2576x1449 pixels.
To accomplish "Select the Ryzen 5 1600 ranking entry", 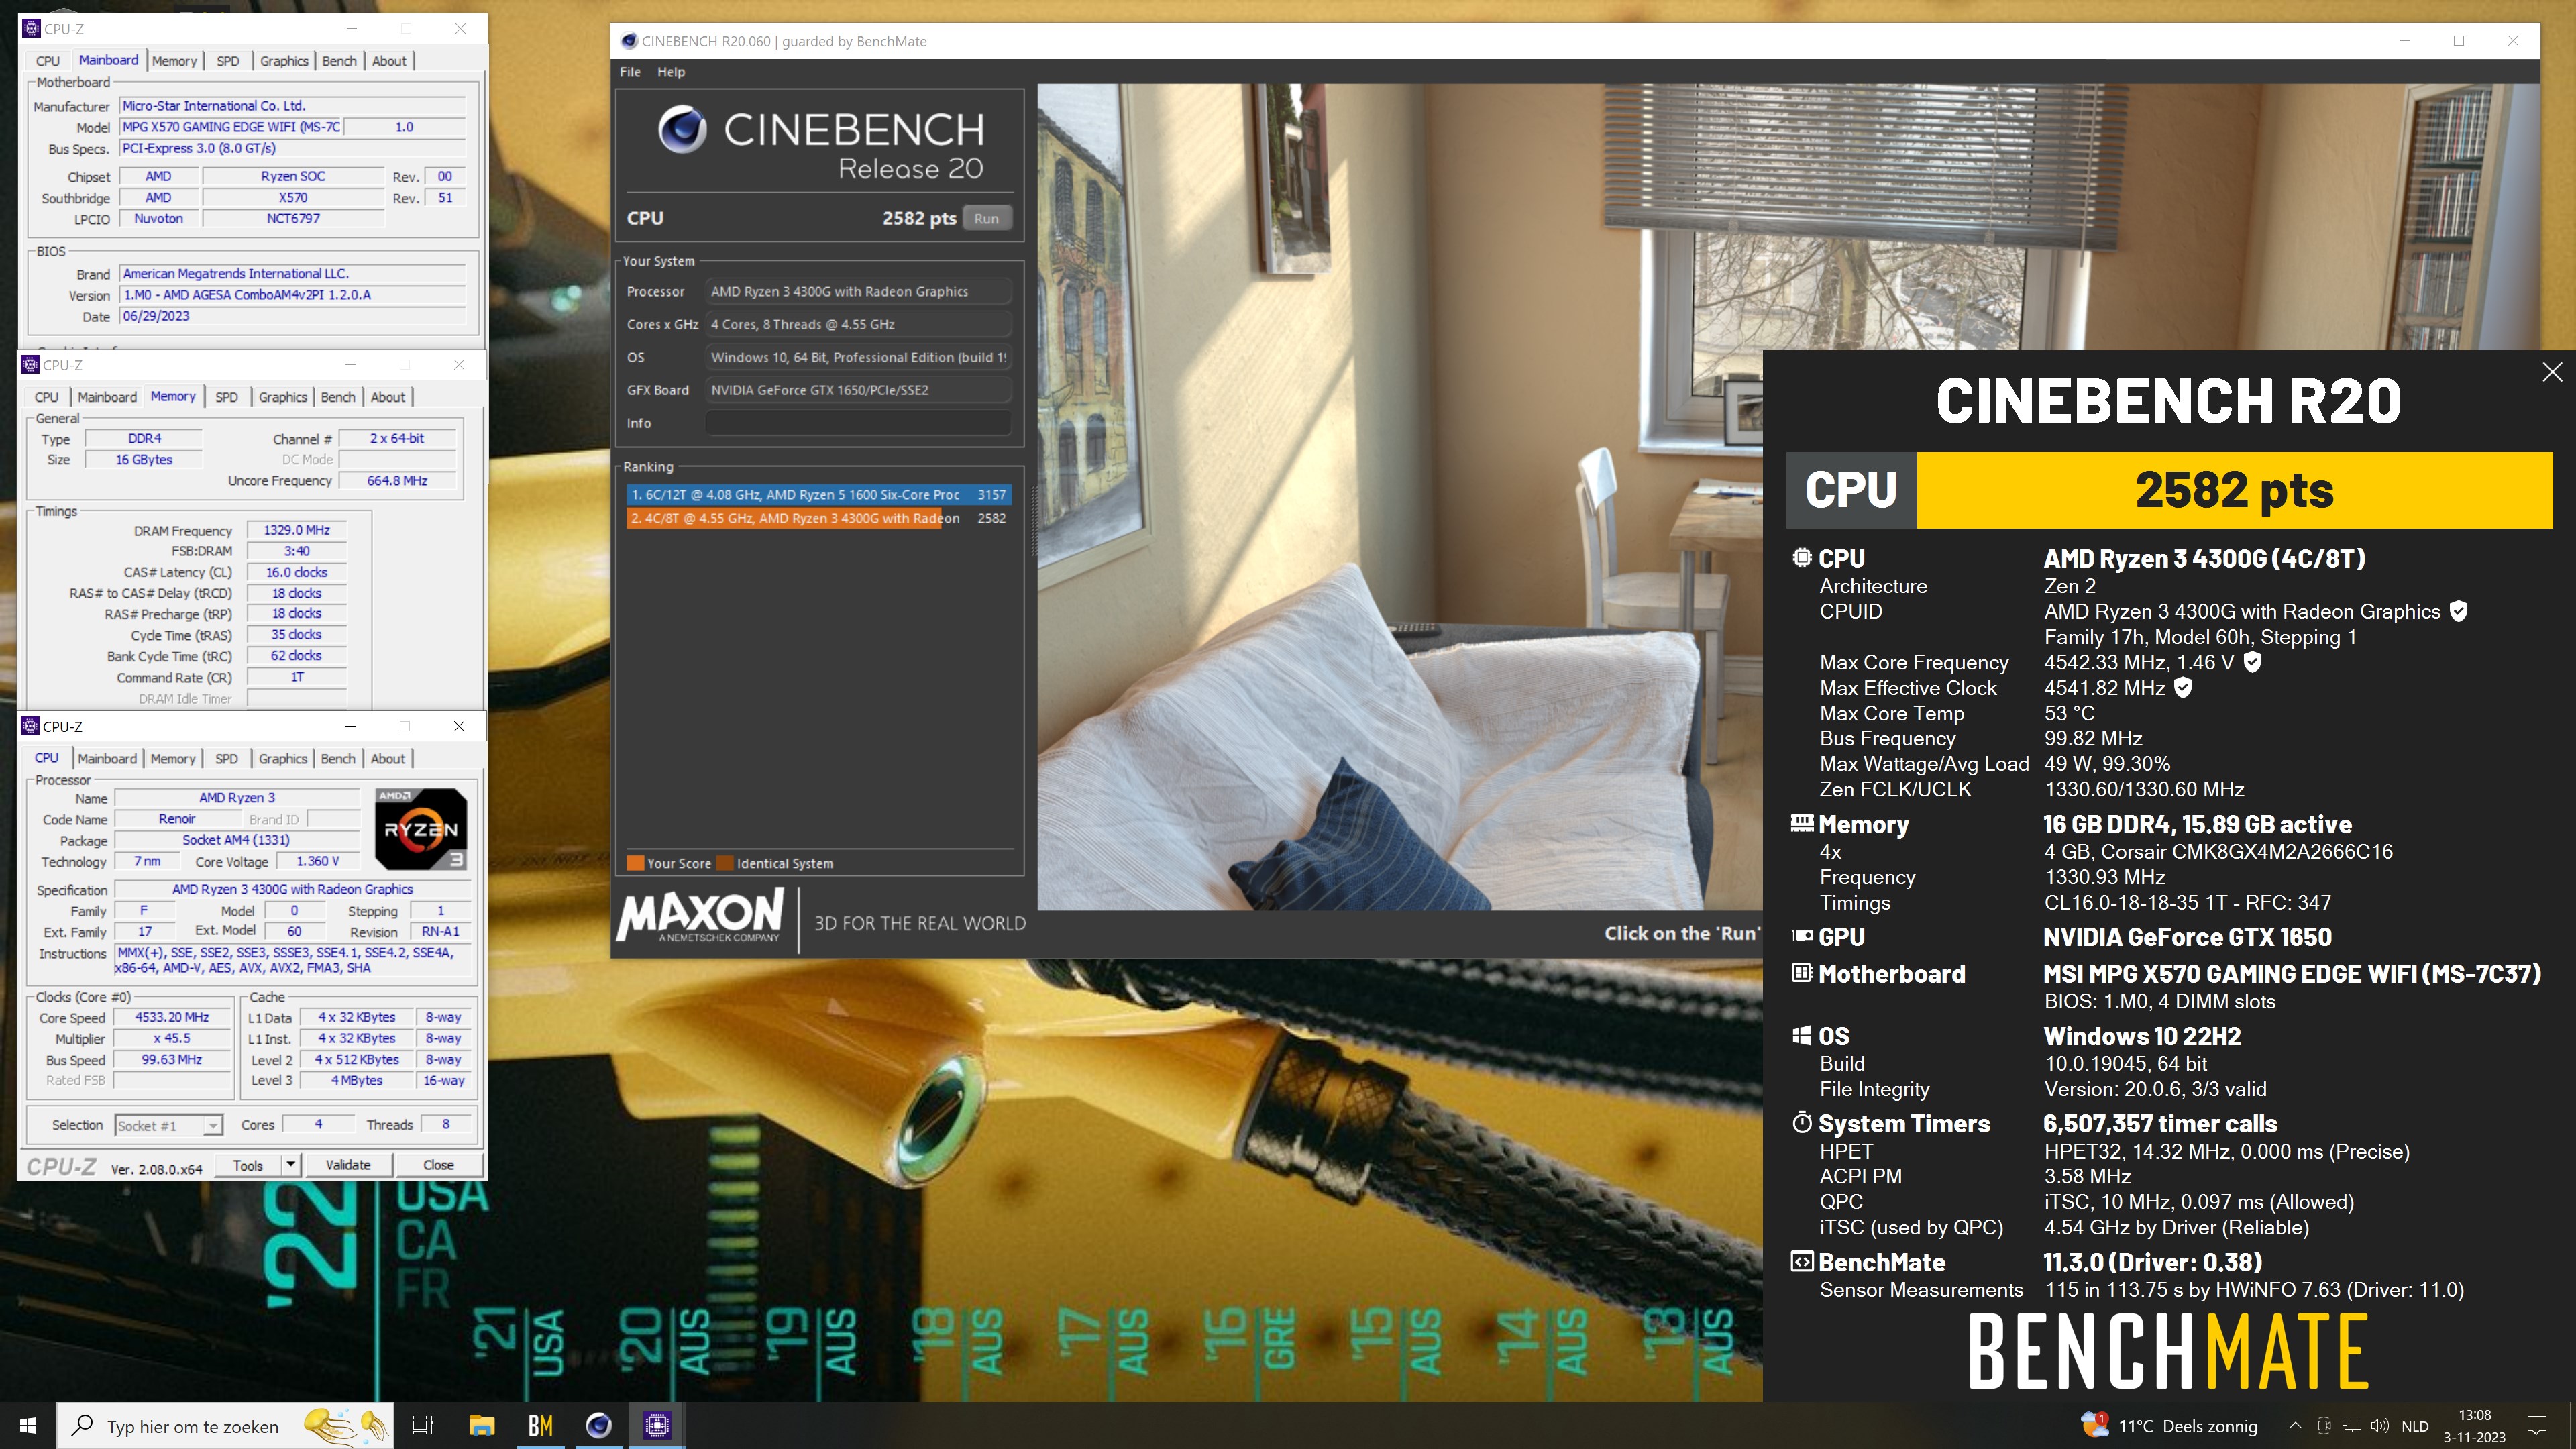I will pos(818,494).
